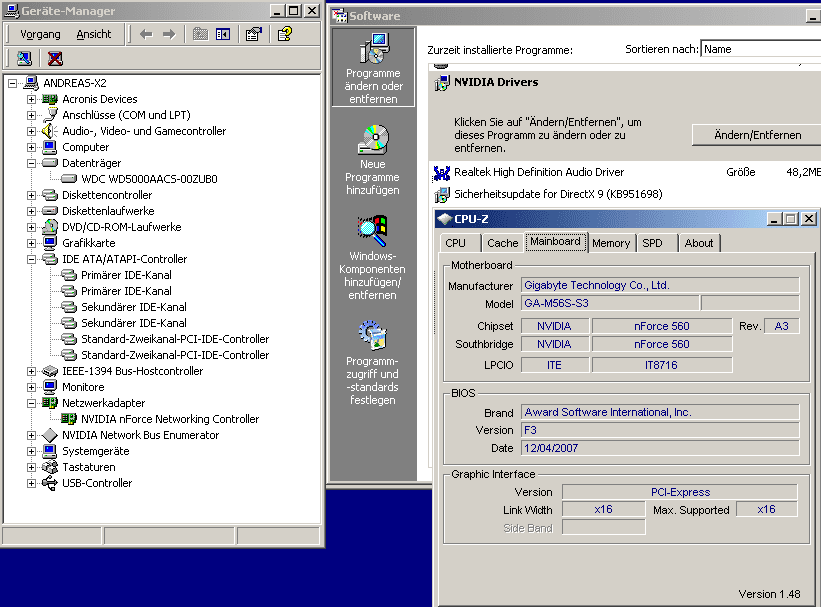Select the first Standard-Zweikanal-PCI-IDE-Controller entry
This screenshot has width=821, height=607.
175,339
